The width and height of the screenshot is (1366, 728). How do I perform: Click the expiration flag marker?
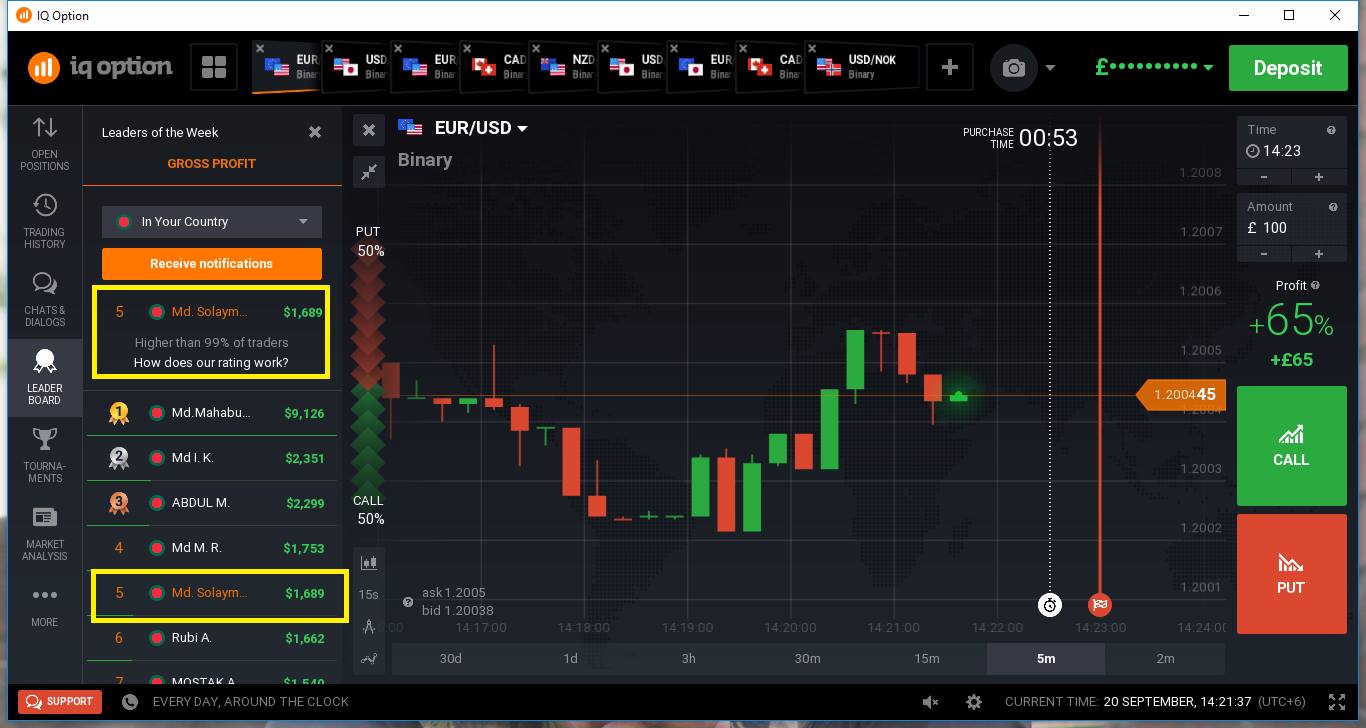(1100, 605)
